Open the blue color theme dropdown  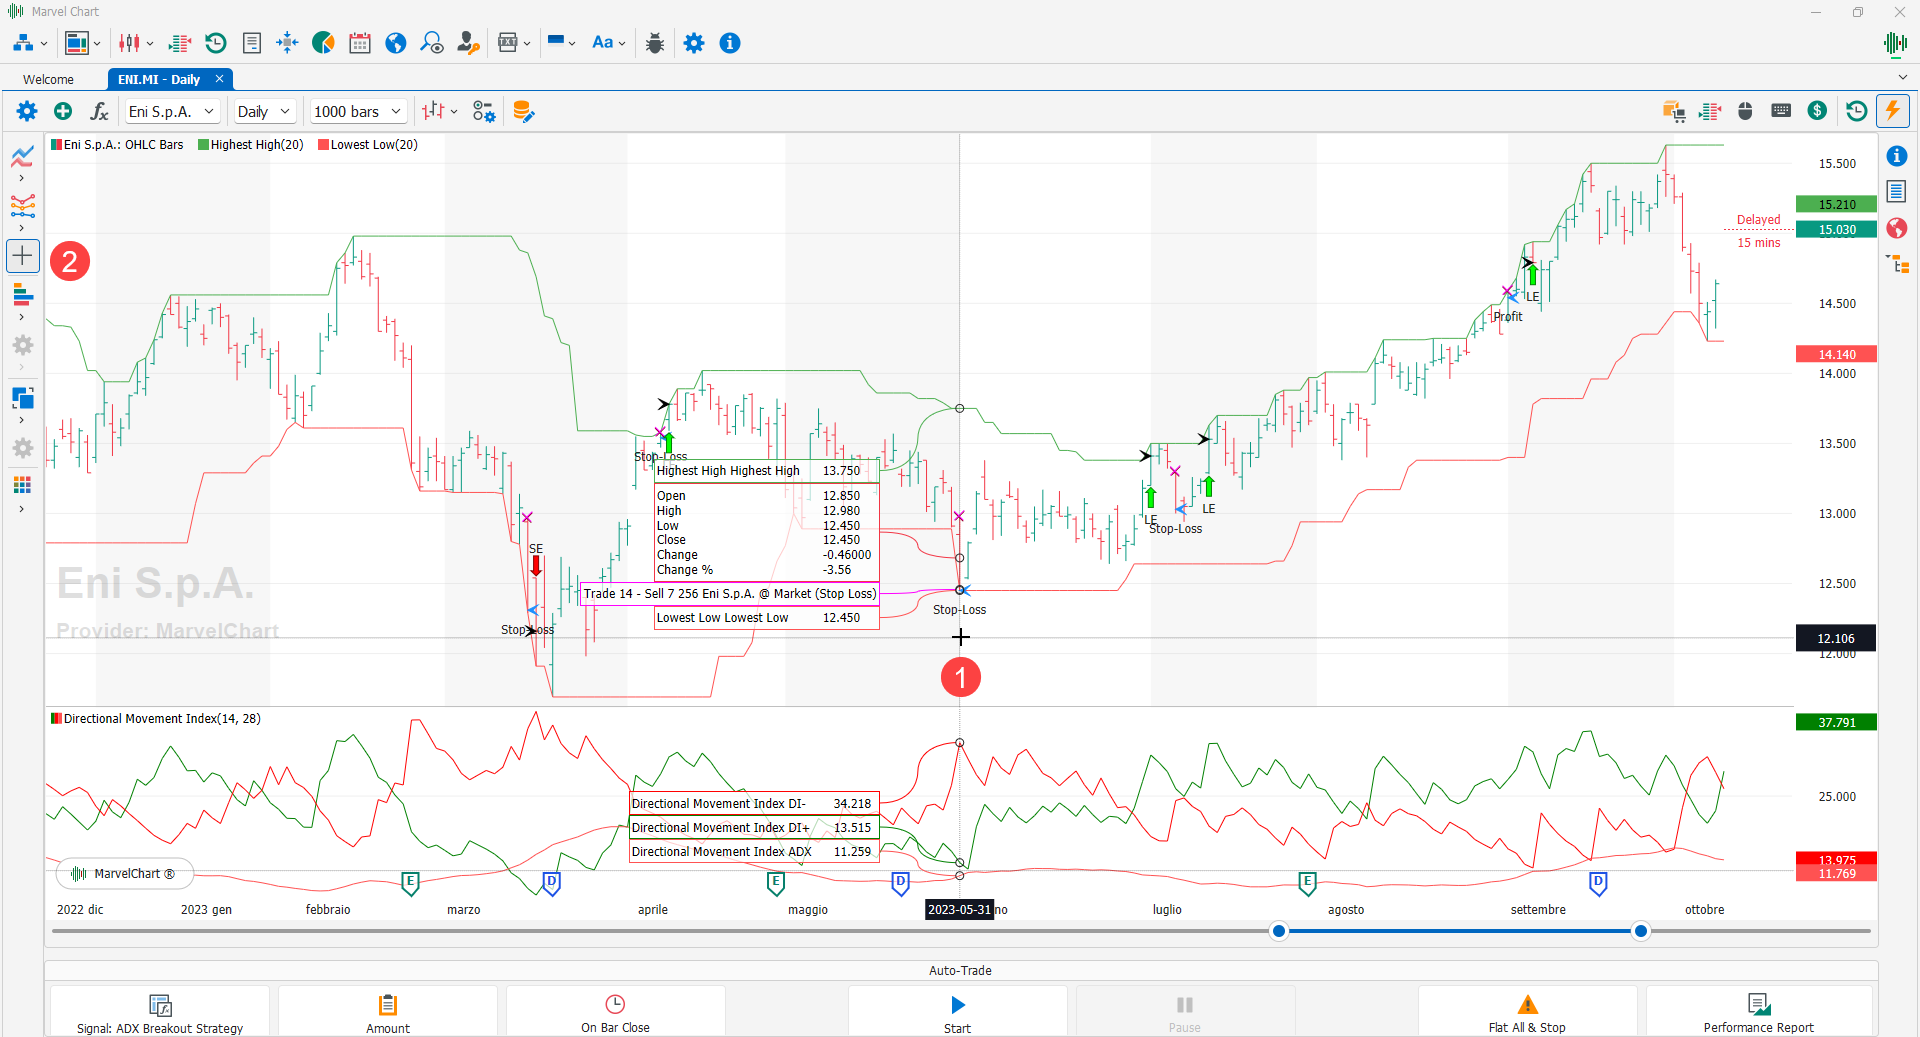[561, 43]
